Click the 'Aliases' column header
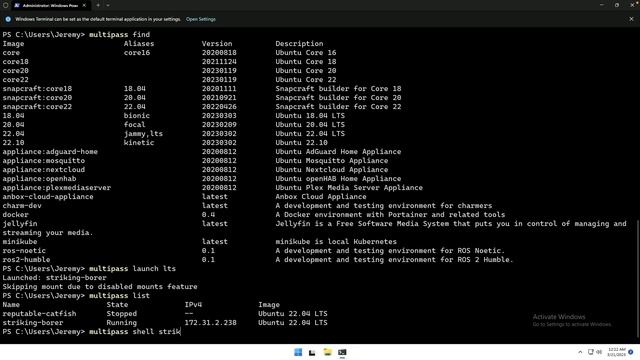 coord(139,44)
